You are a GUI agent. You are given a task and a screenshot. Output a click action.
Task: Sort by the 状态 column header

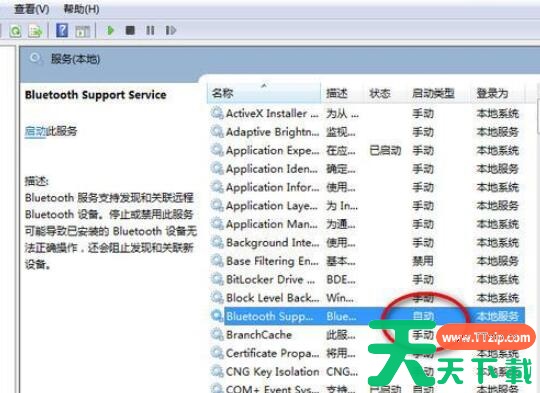tap(385, 93)
